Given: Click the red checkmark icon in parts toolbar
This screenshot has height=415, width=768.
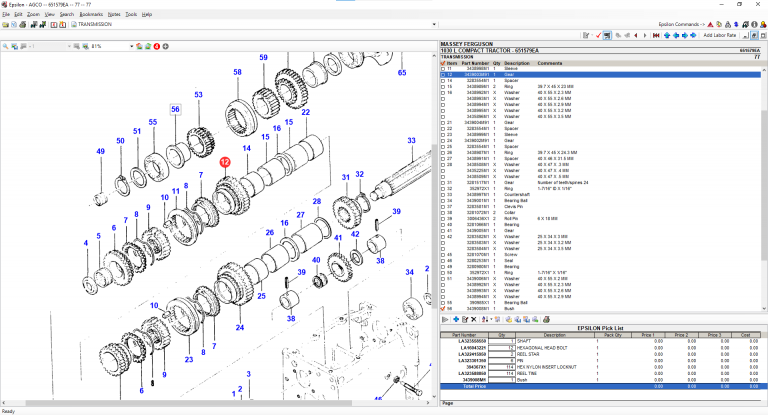Looking at the screenshot, I should tap(597, 35).
